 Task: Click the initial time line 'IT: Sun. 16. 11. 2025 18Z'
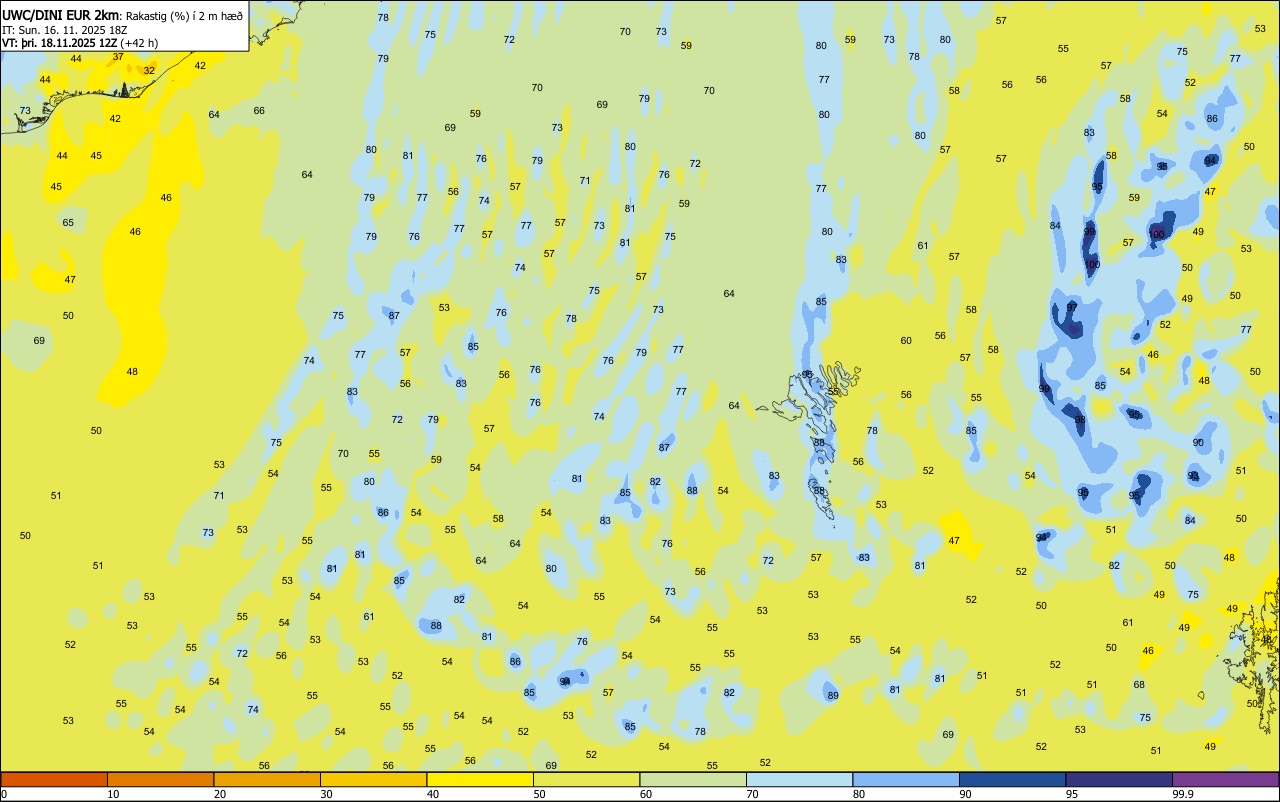click(x=66, y=30)
